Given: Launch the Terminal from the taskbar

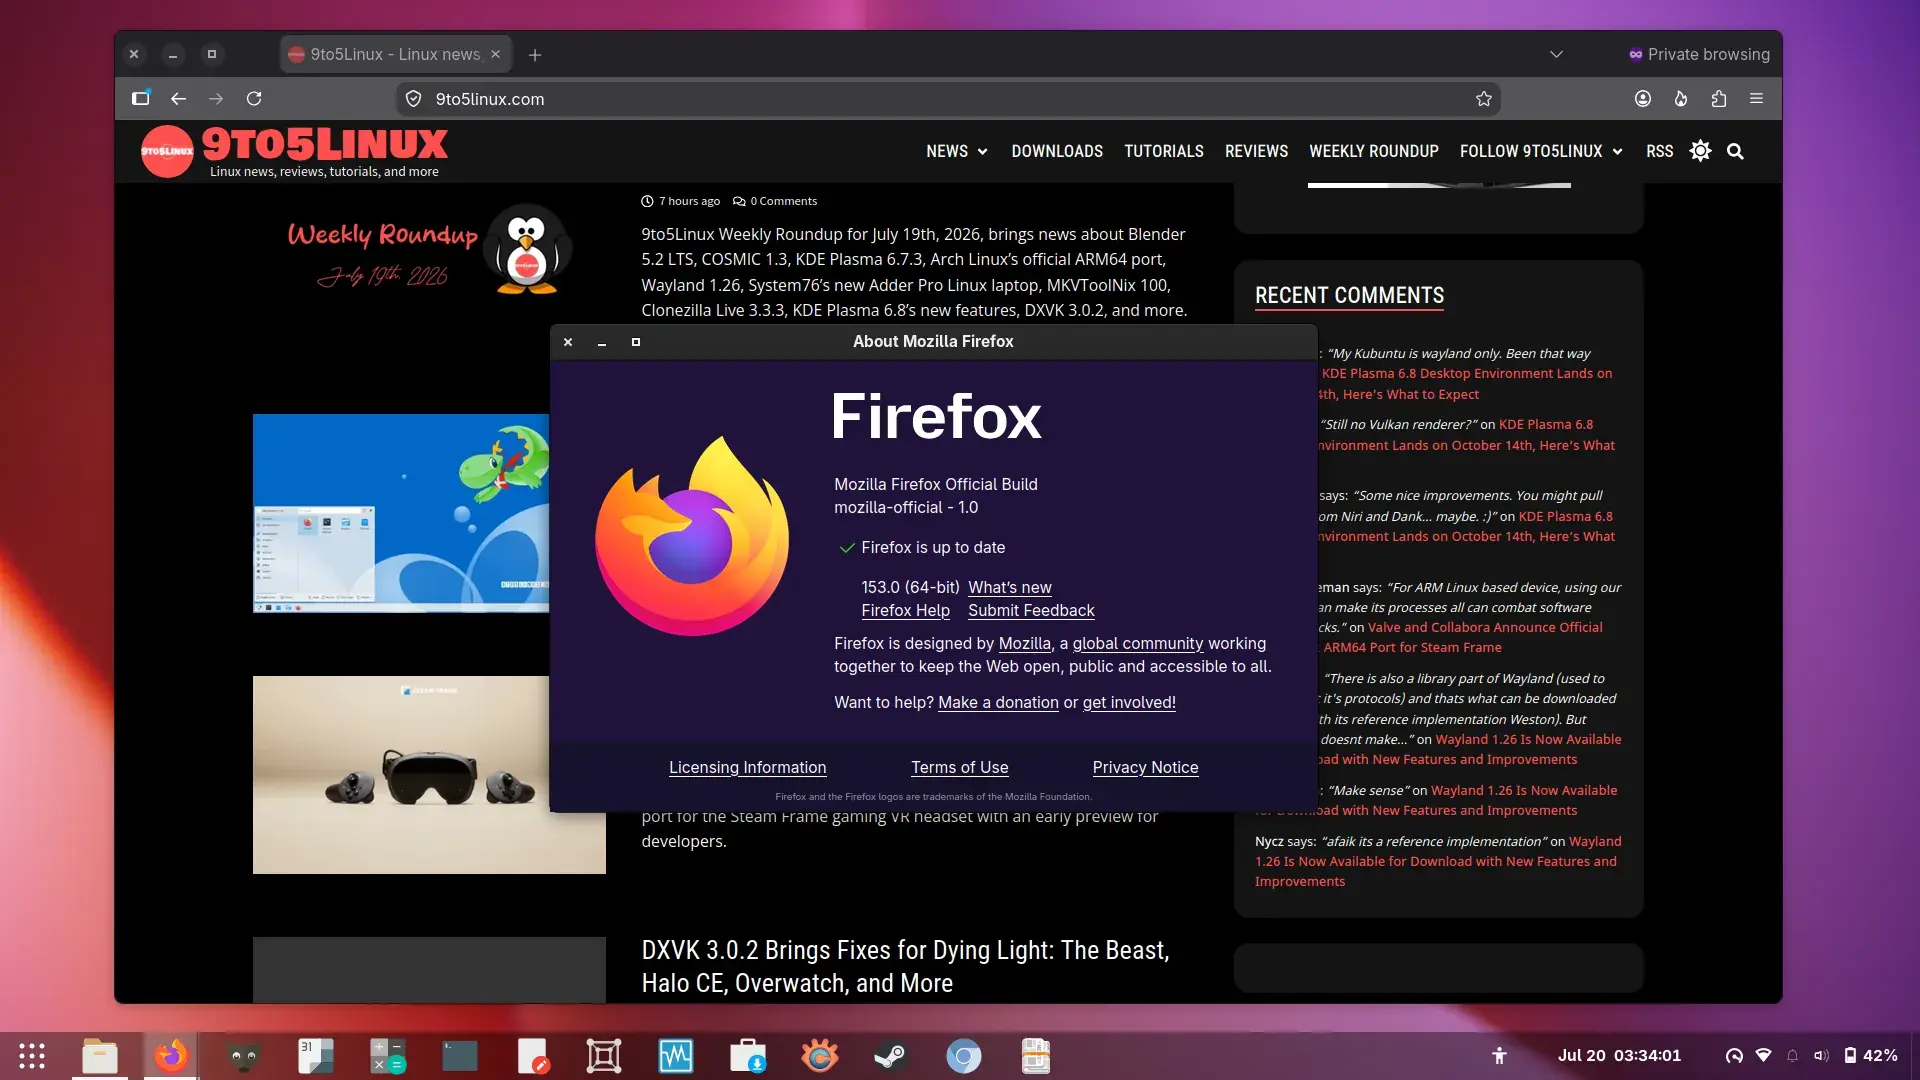Looking at the screenshot, I should click(460, 1056).
